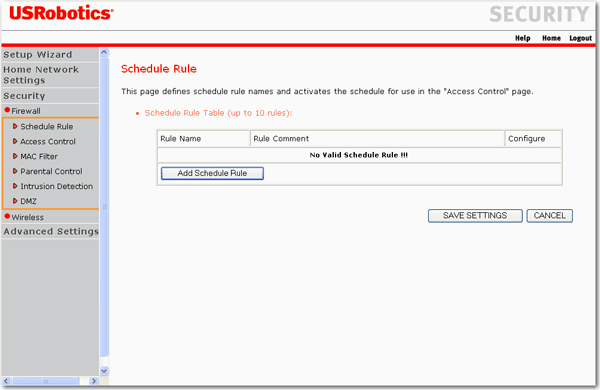
Task: Click arrow icon next to Schedule Rule
Action: click(x=15, y=126)
